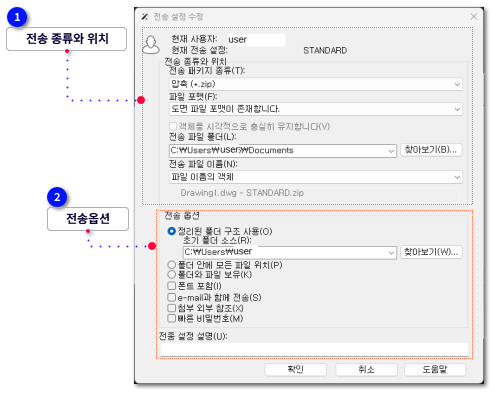Toggle 빠른 비밀번호 checkbox
This screenshot has width=493, height=393.
point(171,318)
